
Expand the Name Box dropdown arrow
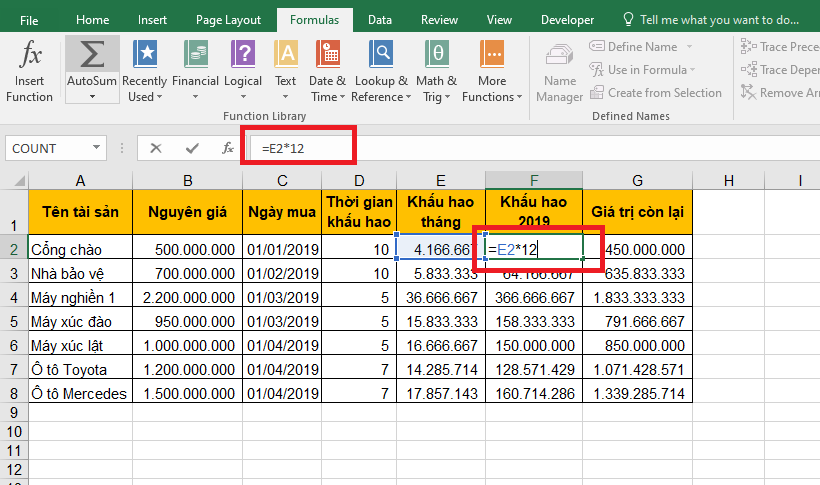(x=96, y=148)
